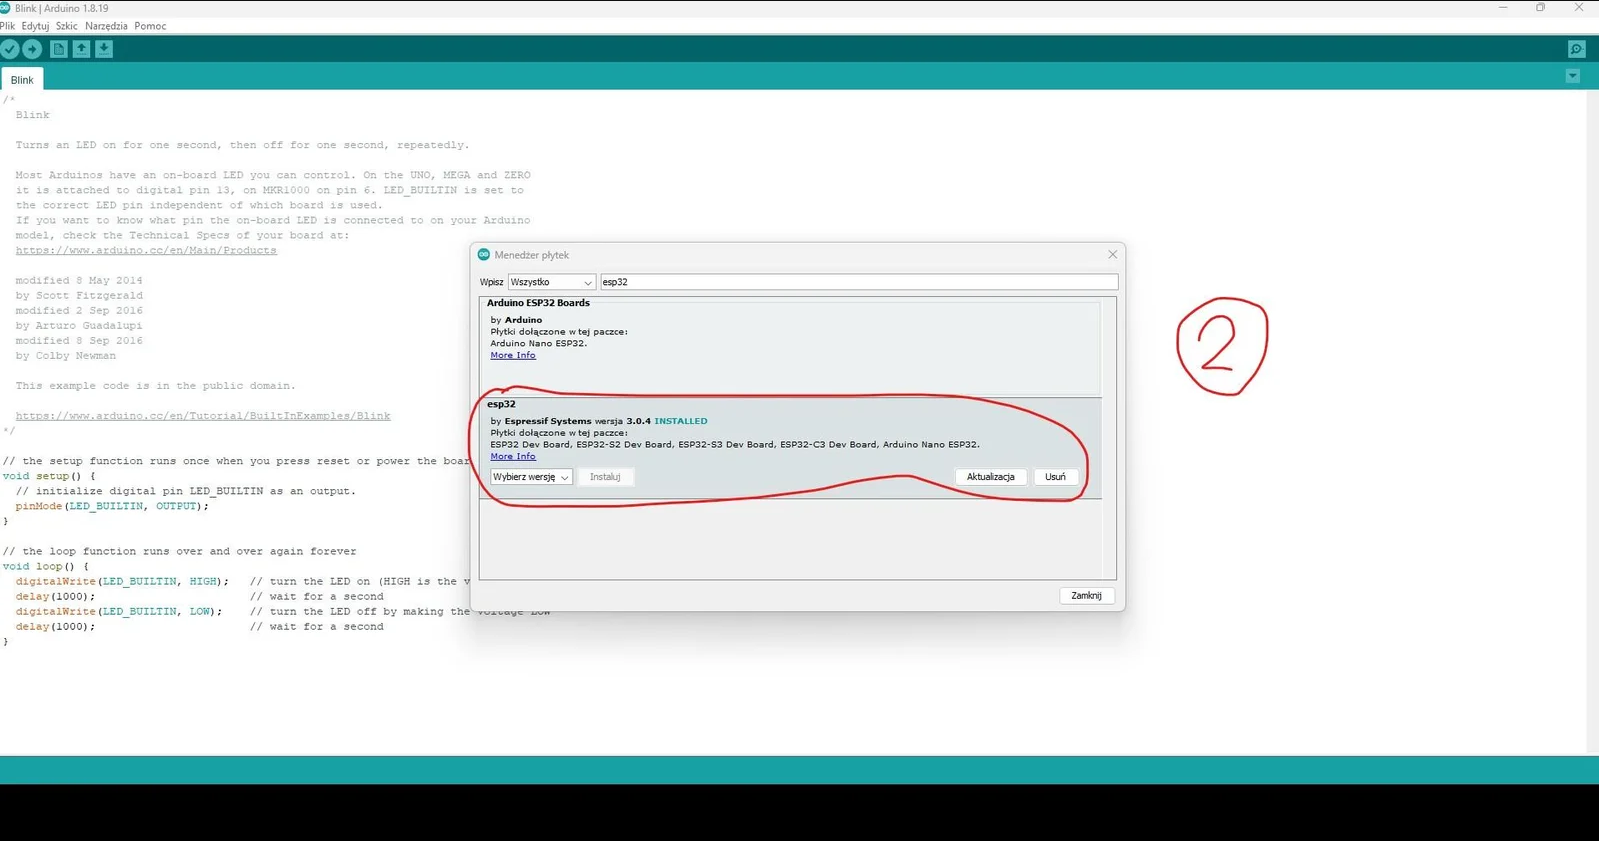Click the Aktualizacja update button
The width and height of the screenshot is (1599, 841).
pyautogui.click(x=990, y=477)
